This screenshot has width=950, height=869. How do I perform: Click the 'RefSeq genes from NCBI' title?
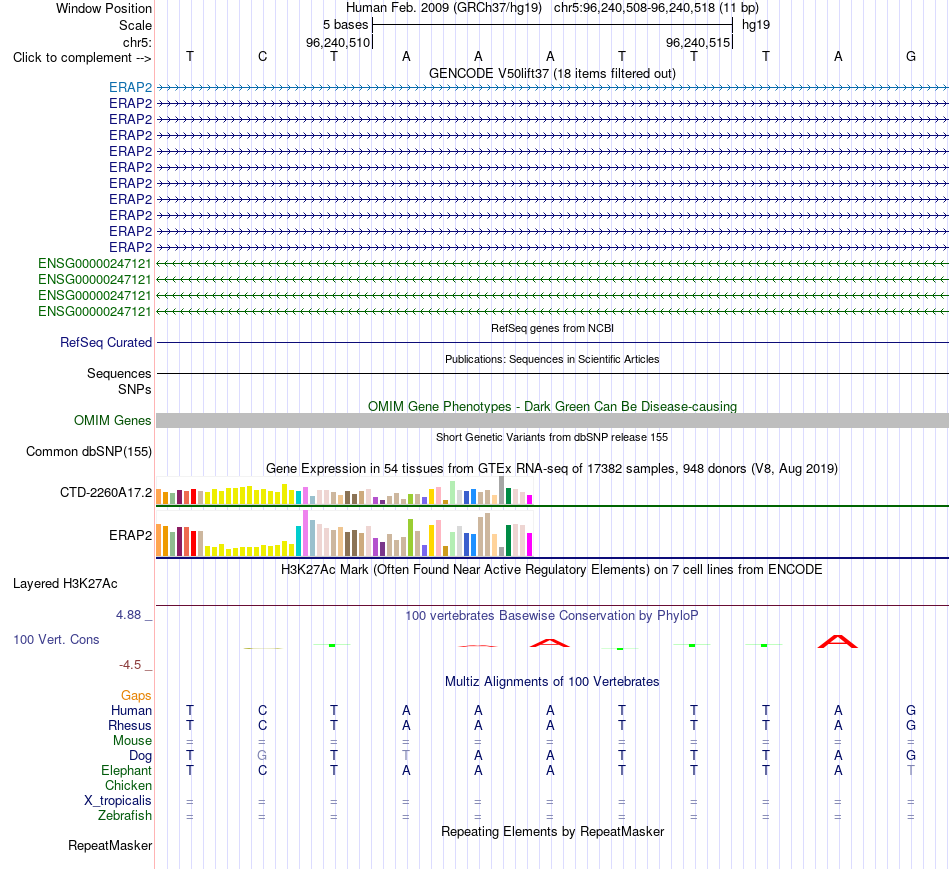click(x=552, y=328)
